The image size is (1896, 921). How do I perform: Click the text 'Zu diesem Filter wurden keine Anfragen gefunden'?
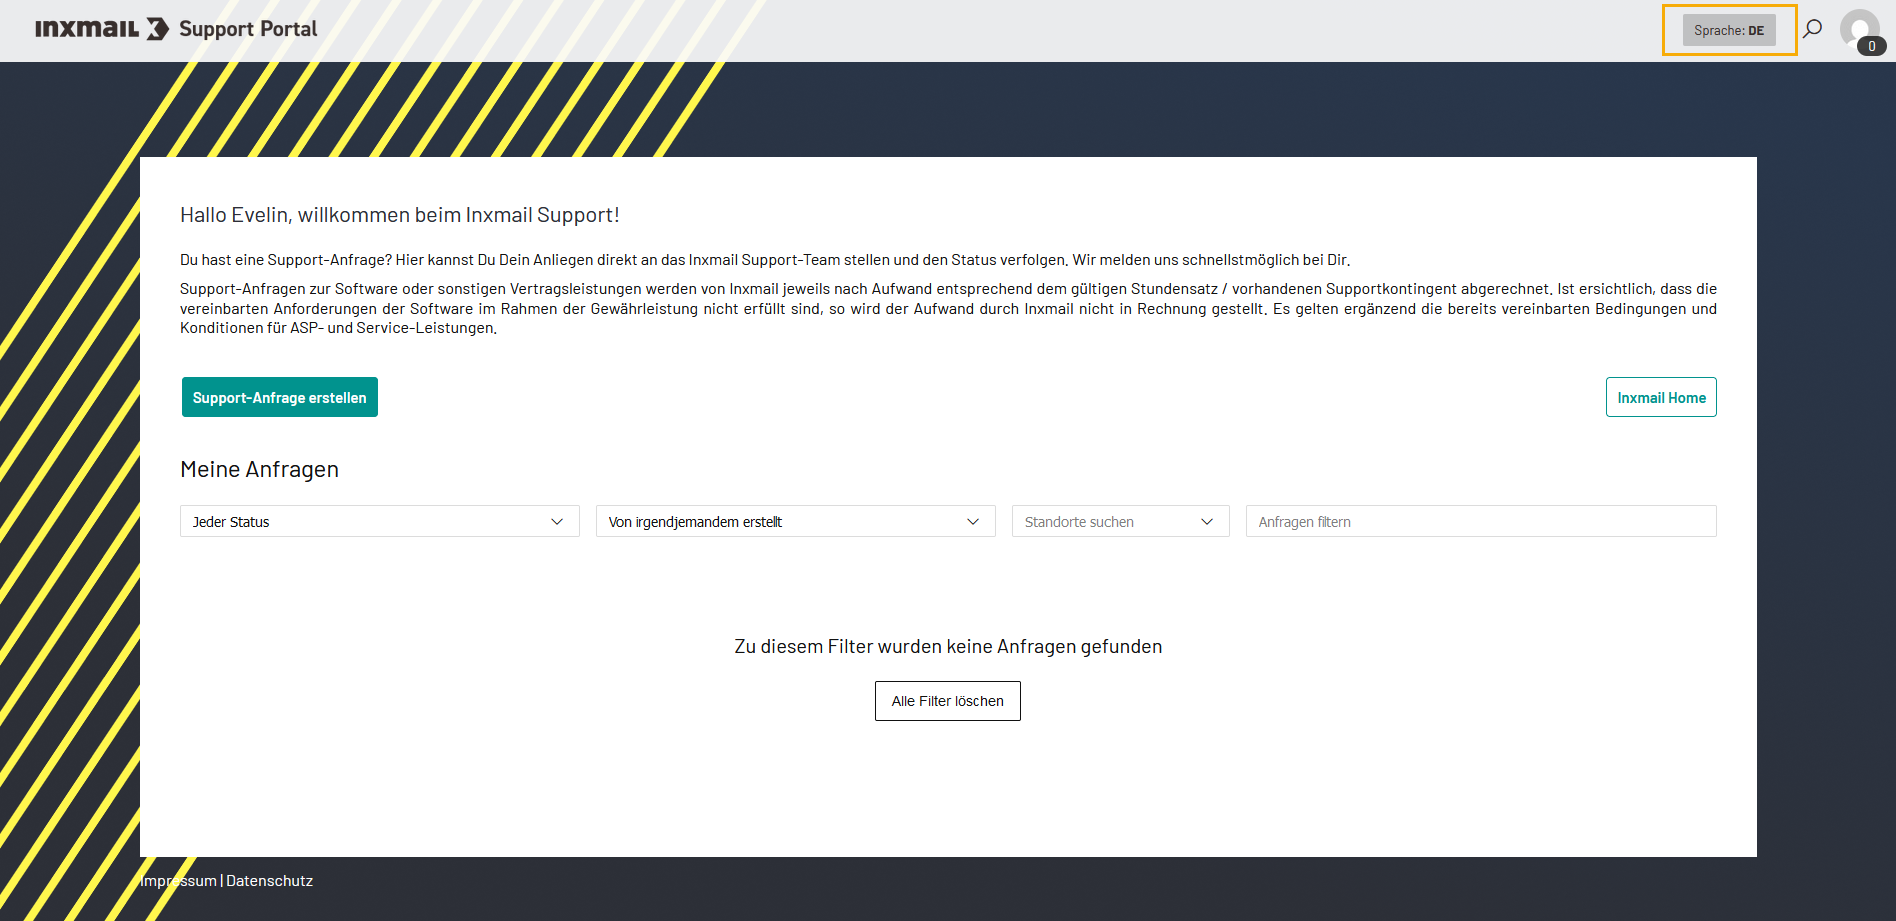click(948, 646)
